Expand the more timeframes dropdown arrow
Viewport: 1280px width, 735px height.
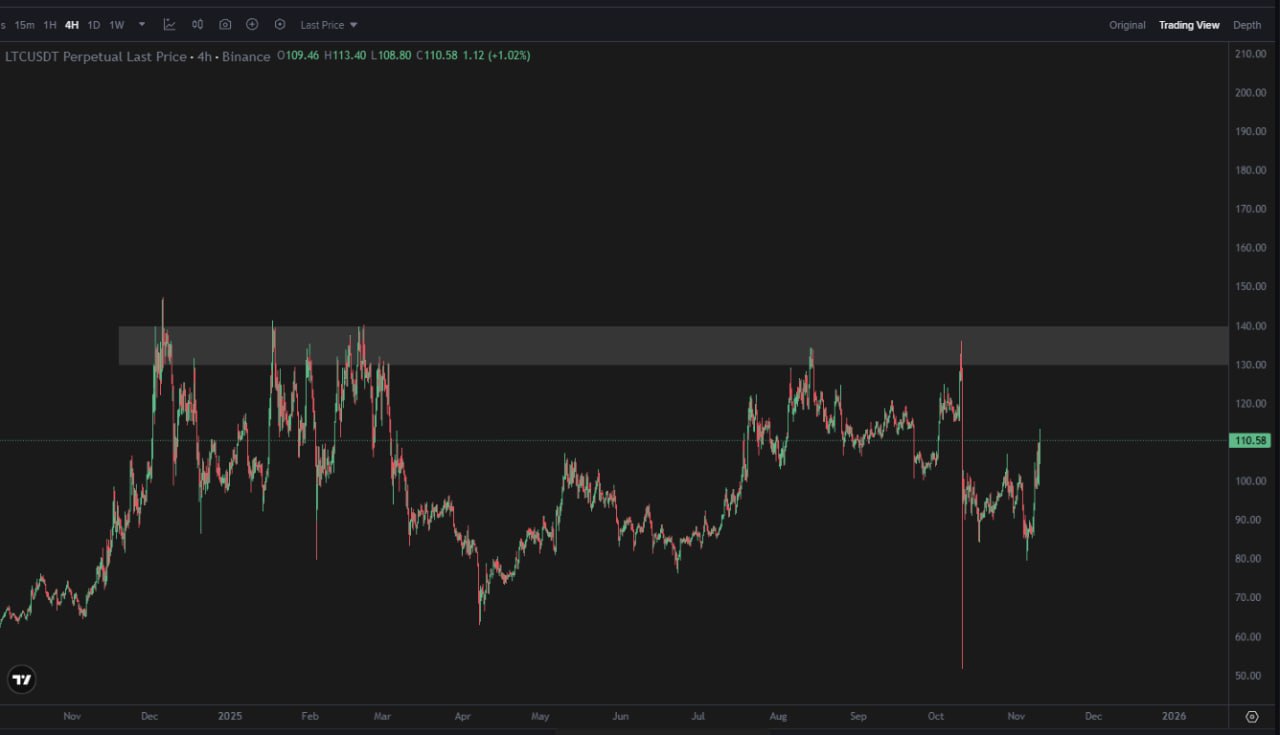point(142,25)
